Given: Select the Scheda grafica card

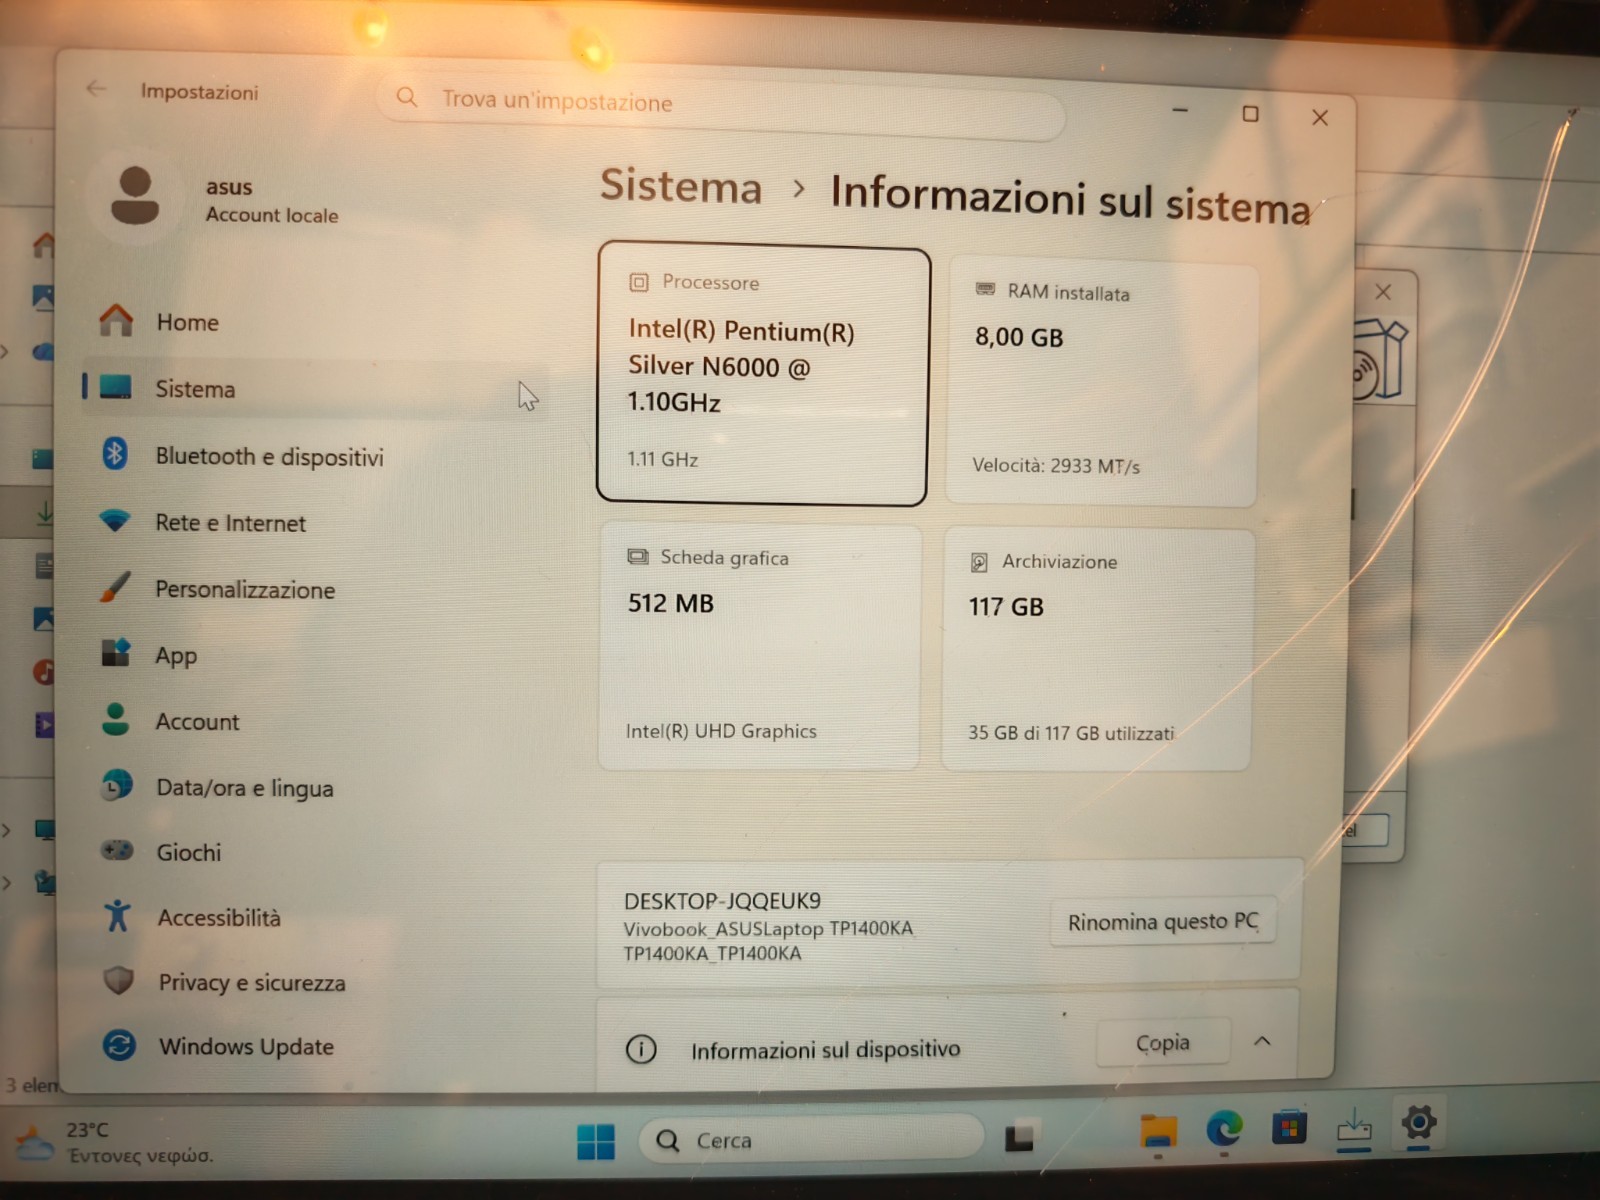Looking at the screenshot, I should tap(759, 647).
